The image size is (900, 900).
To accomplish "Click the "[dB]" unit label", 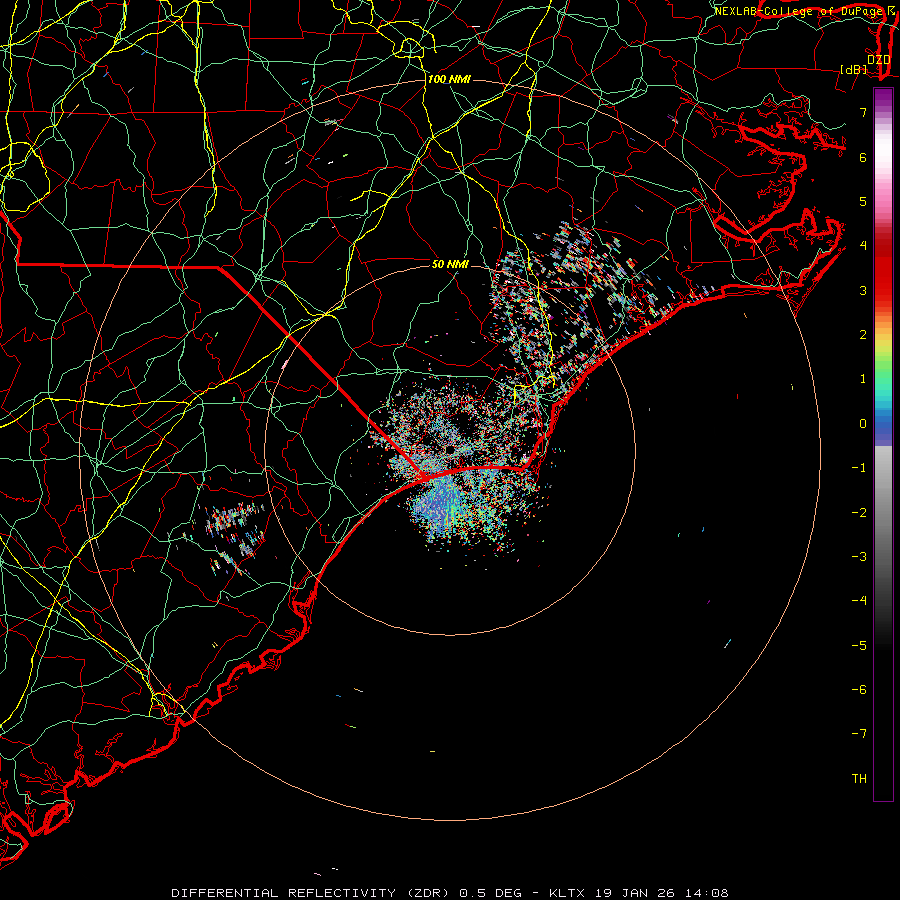I will 854,69.
